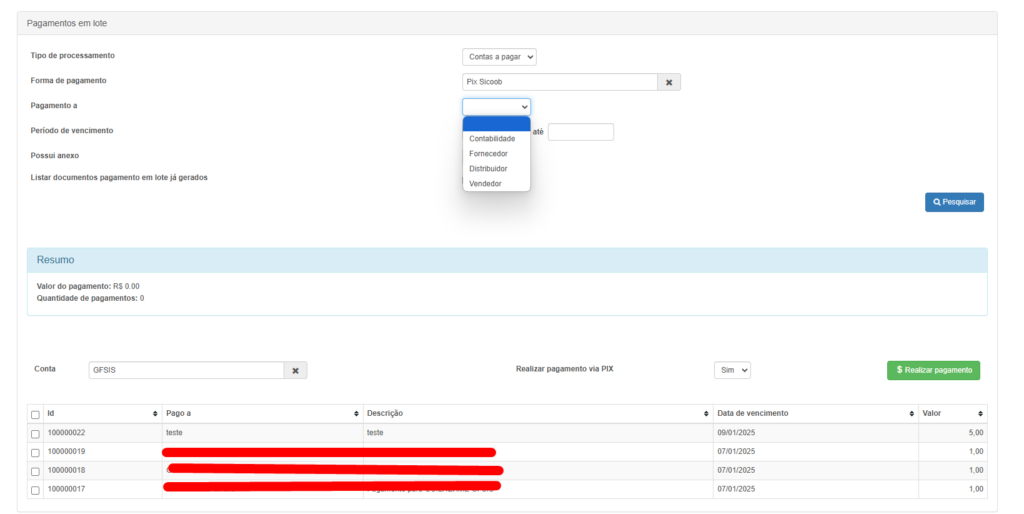The height and width of the screenshot is (514, 1024).
Task: Click the Pesquisar search button
Action: 954,202
